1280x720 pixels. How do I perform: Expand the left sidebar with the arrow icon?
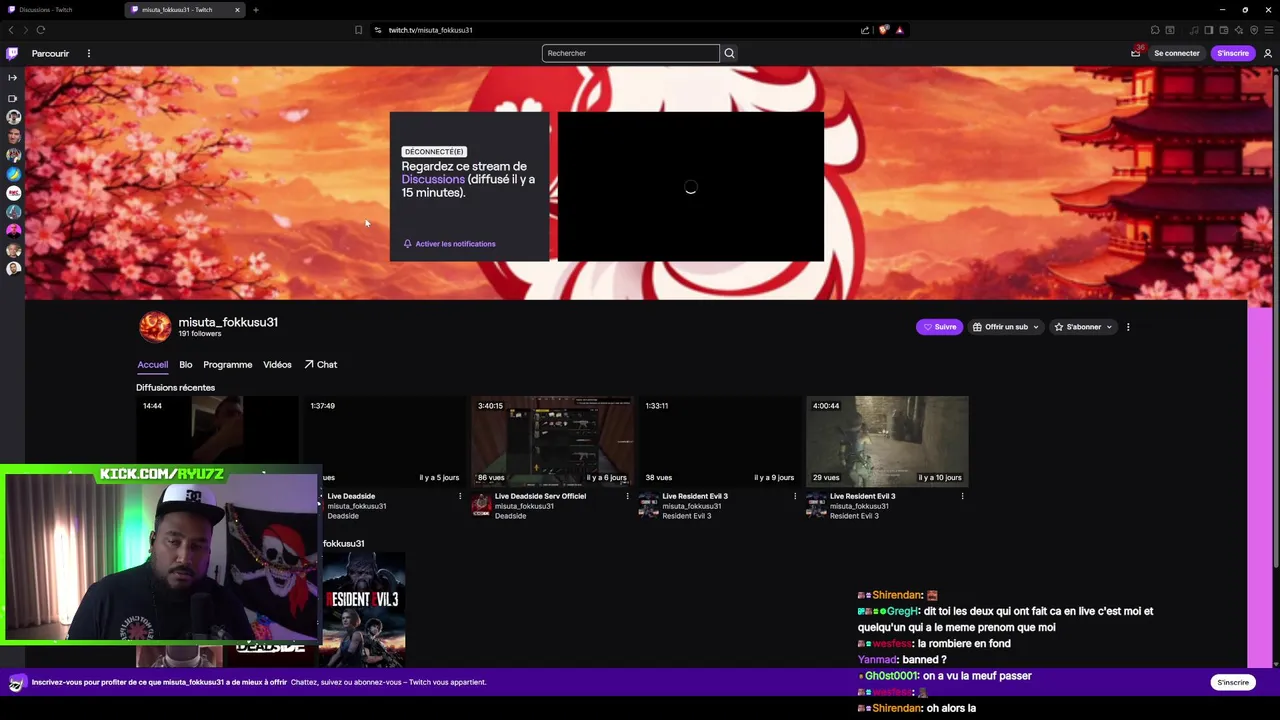click(13, 77)
